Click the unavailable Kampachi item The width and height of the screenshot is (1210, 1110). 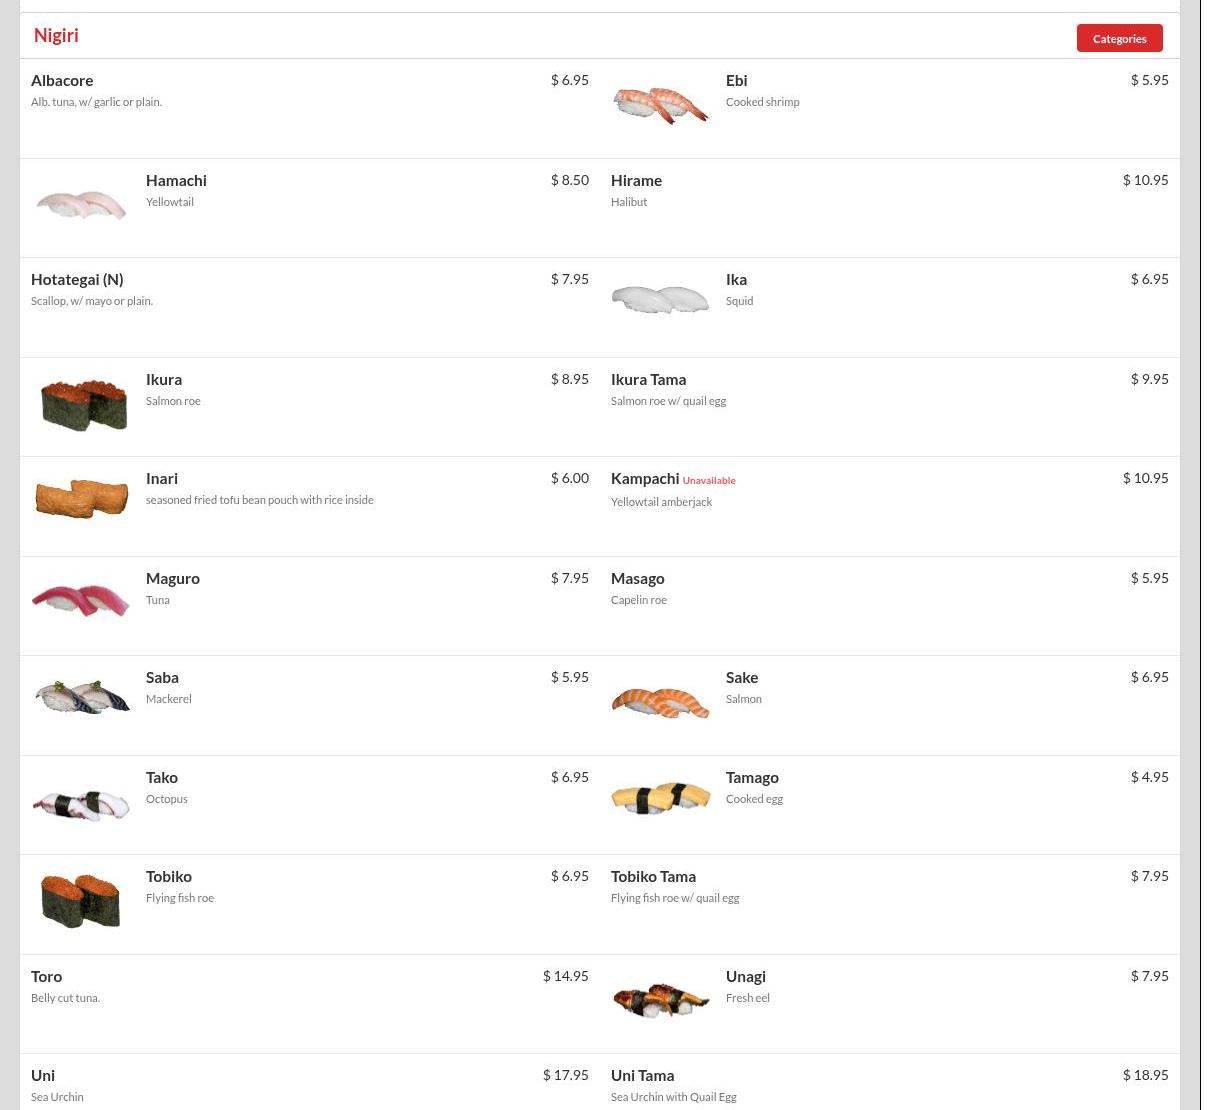pos(890,506)
